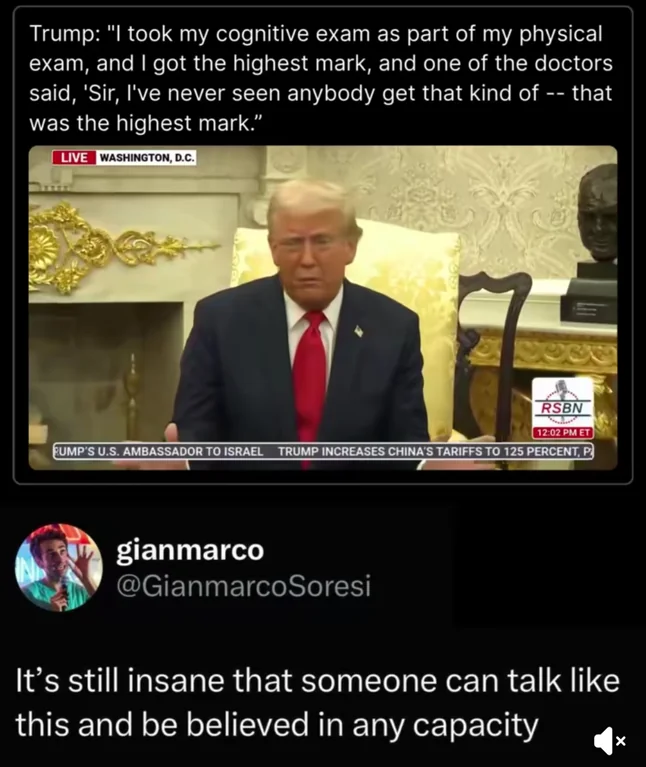Click the gianmarco display name
The width and height of the screenshot is (646, 767).
pyautogui.click(x=190, y=550)
